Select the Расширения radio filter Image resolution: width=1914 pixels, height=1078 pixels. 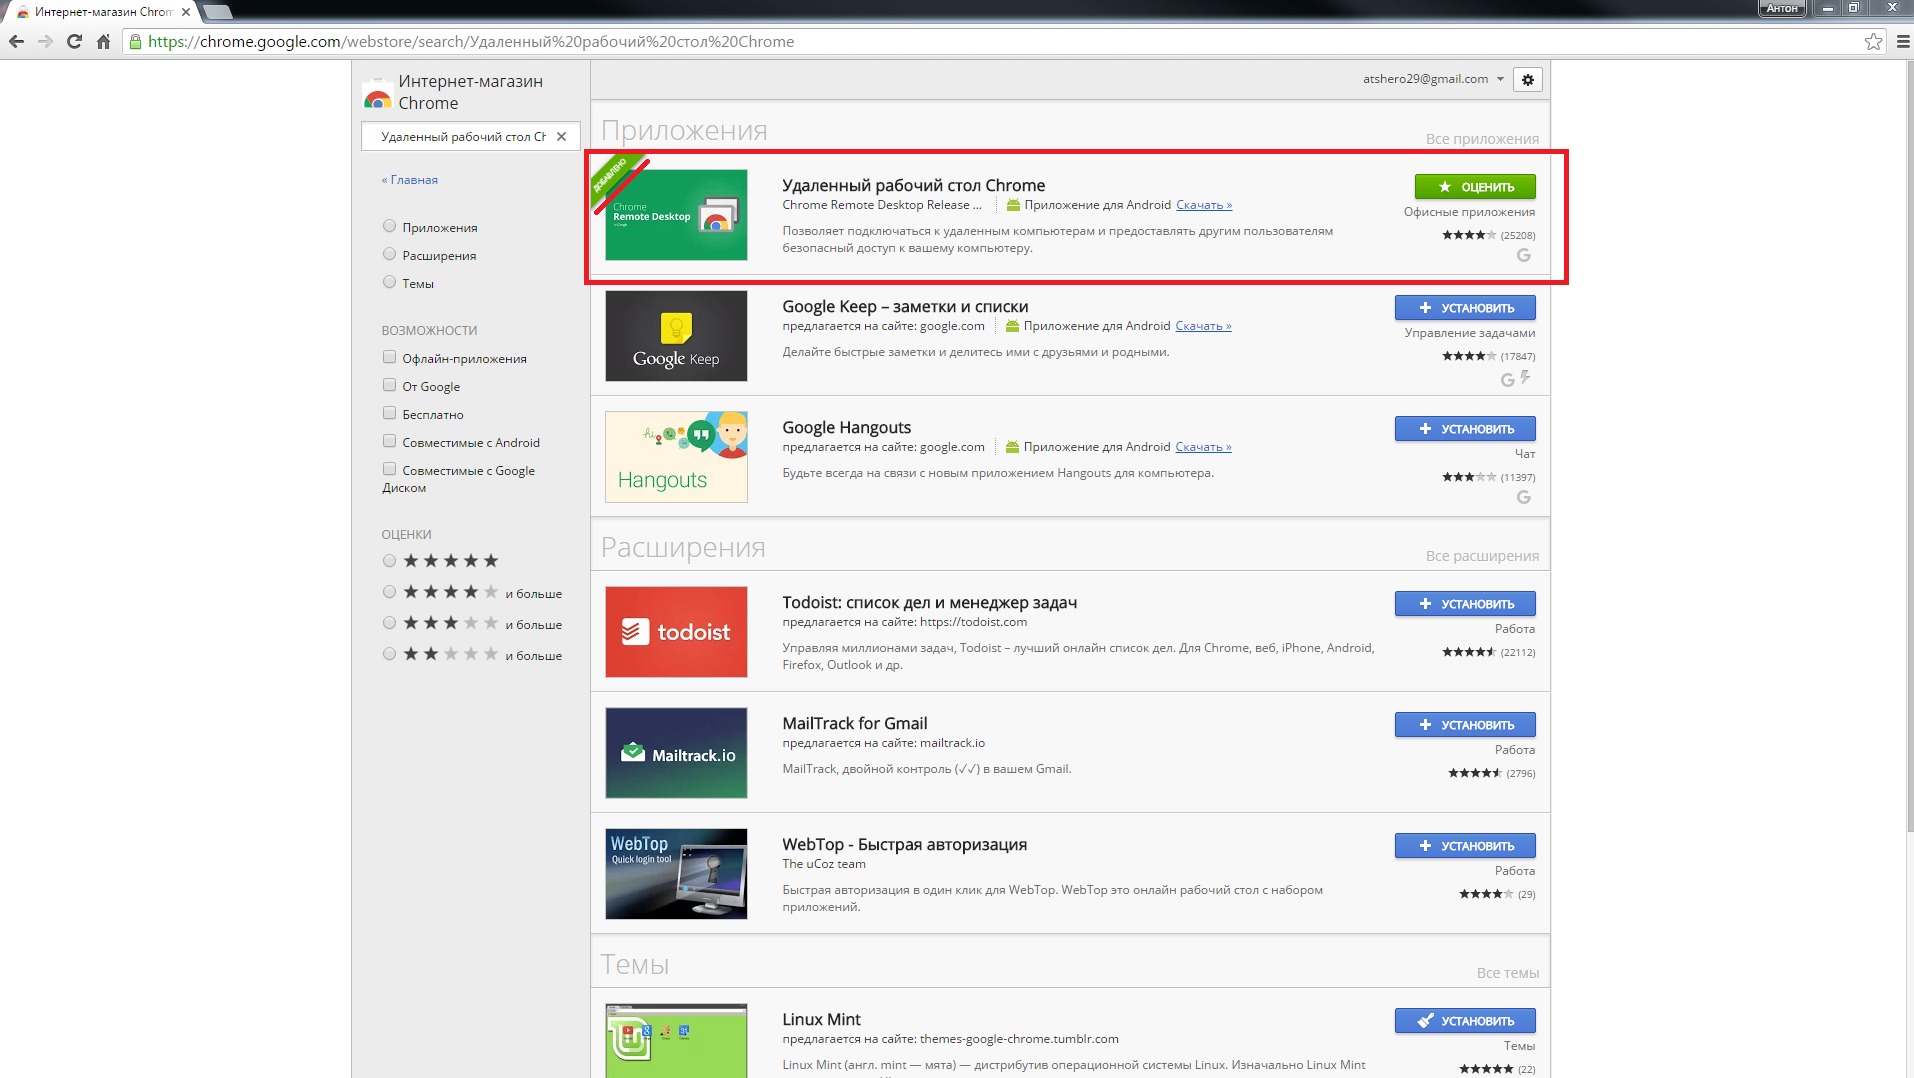(x=389, y=254)
